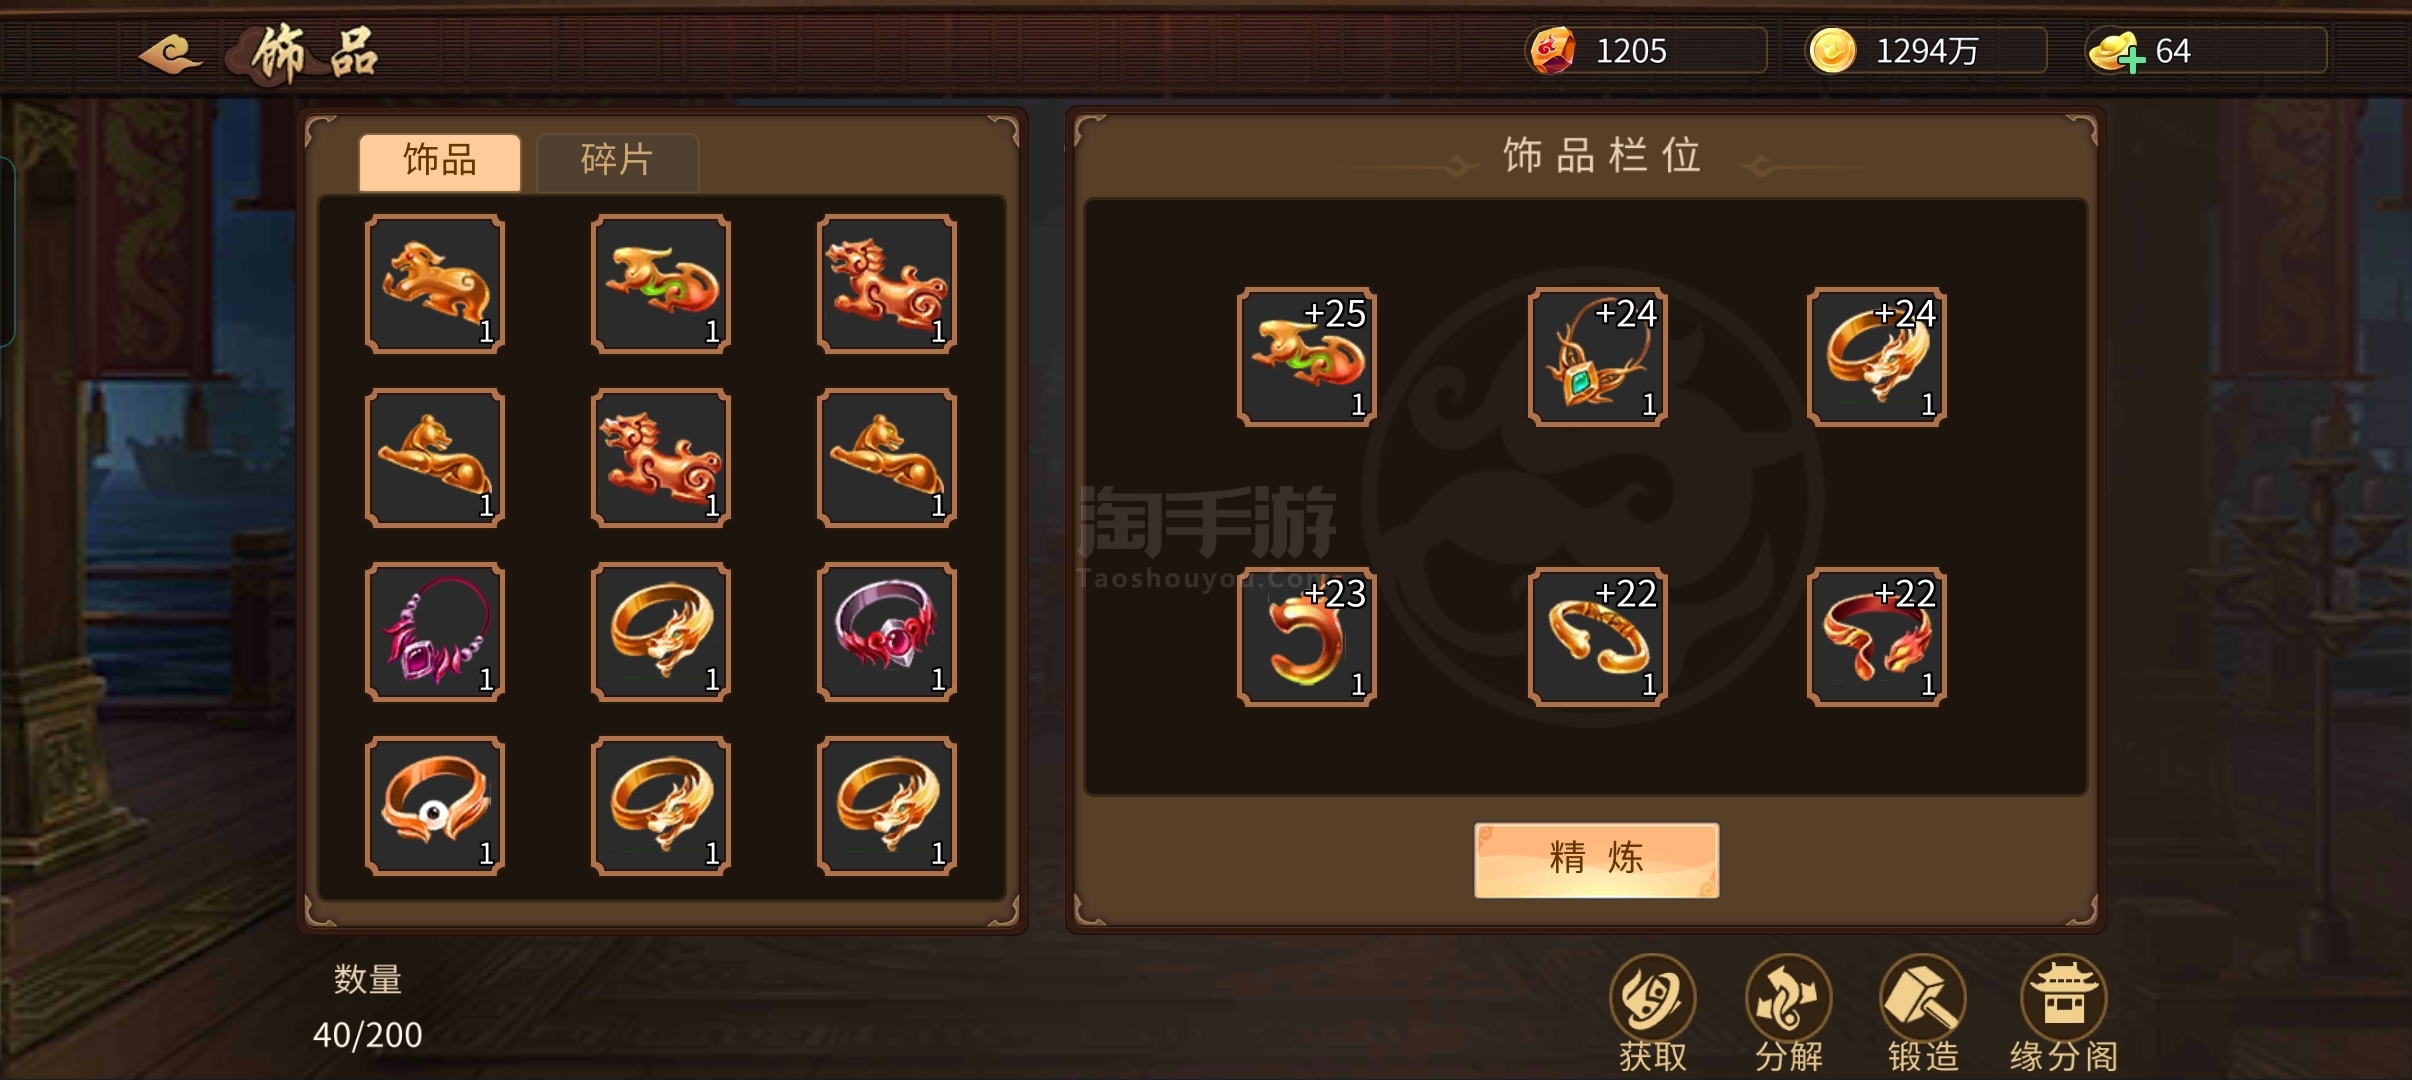Choose the silver ring with red gem
The image size is (2412, 1080).
(887, 632)
